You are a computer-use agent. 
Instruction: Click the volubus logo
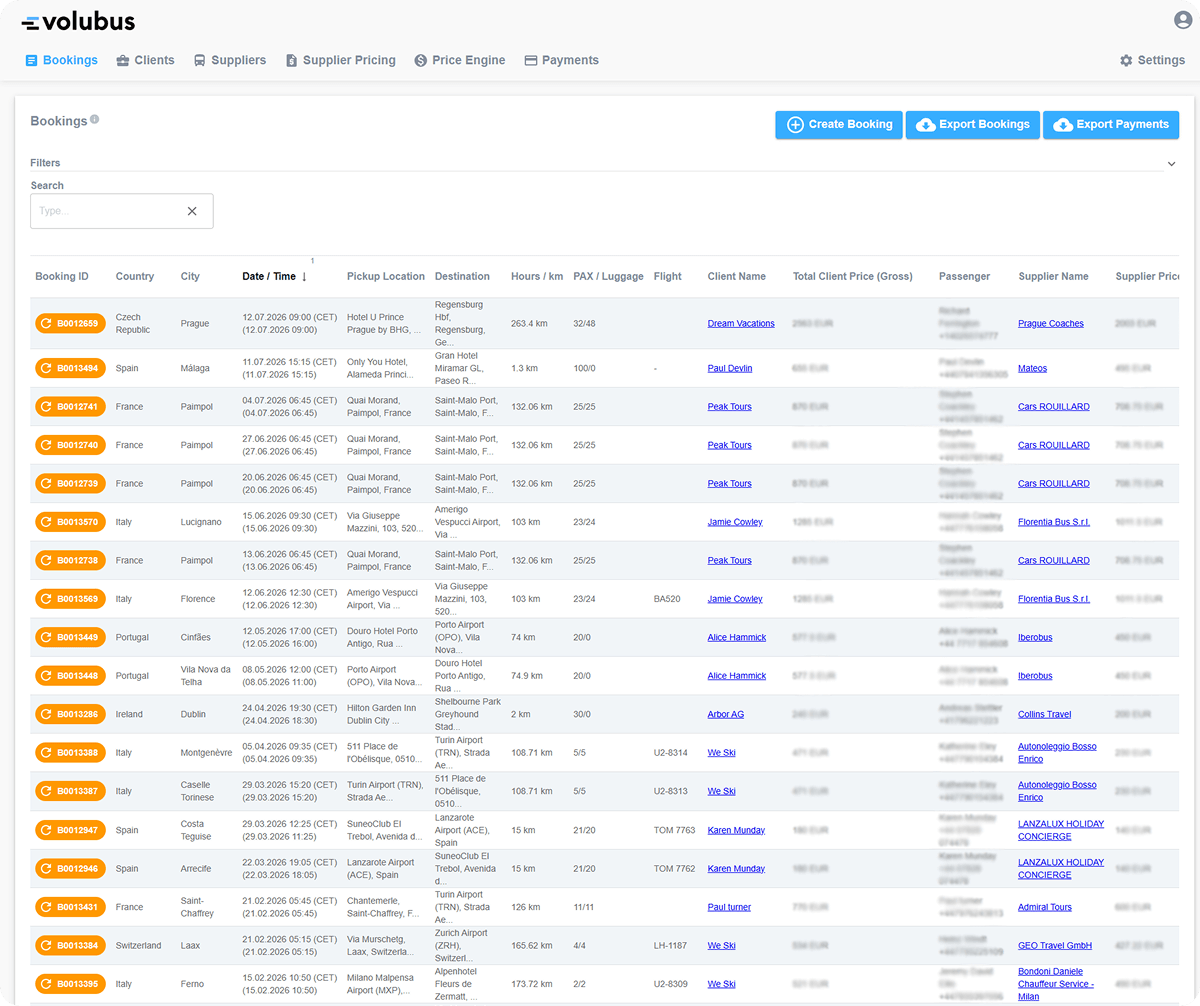tap(78, 22)
